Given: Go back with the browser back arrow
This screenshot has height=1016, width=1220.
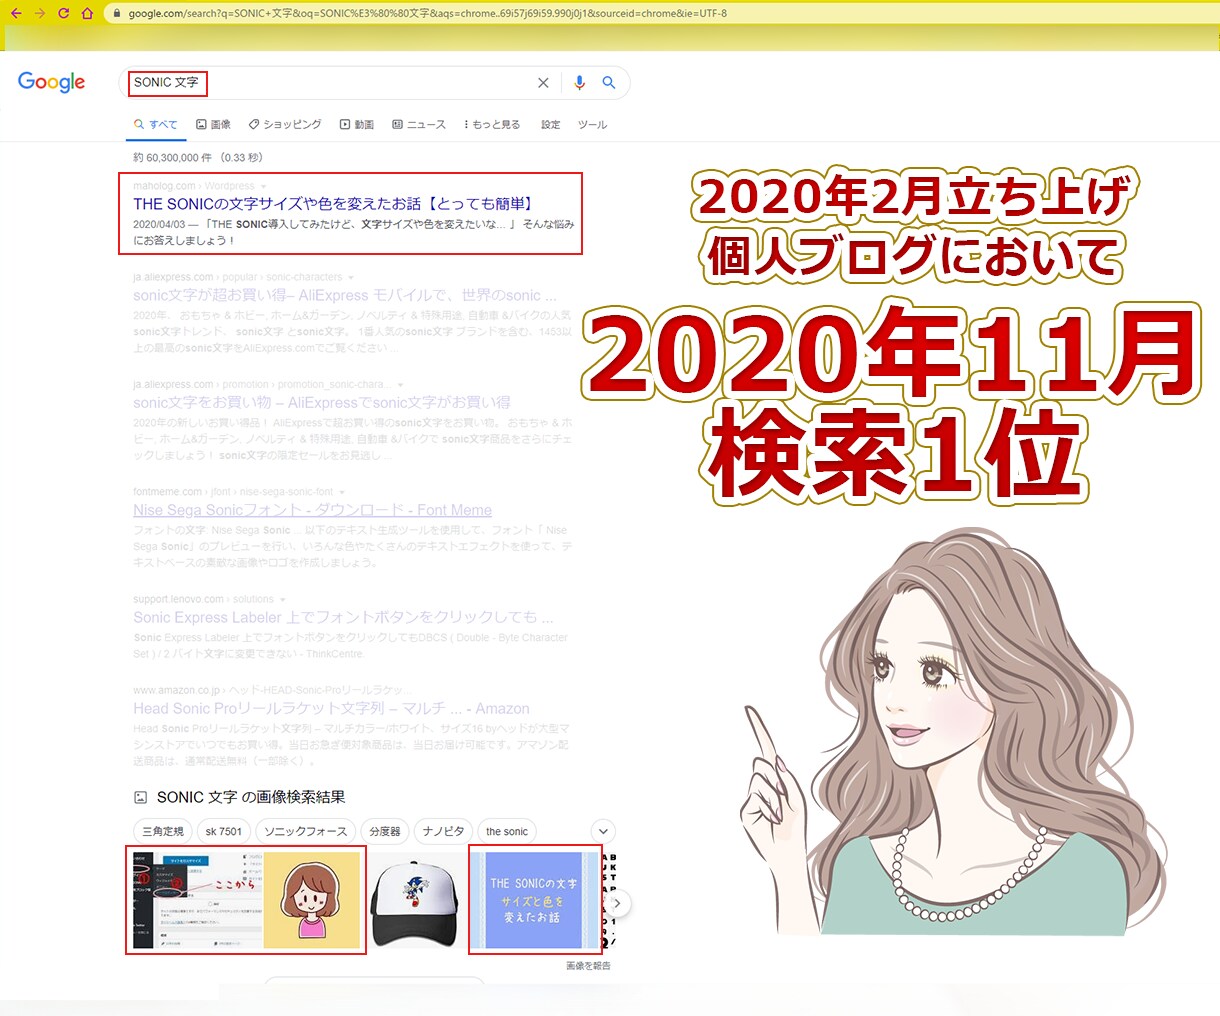Looking at the screenshot, I should (15, 13).
